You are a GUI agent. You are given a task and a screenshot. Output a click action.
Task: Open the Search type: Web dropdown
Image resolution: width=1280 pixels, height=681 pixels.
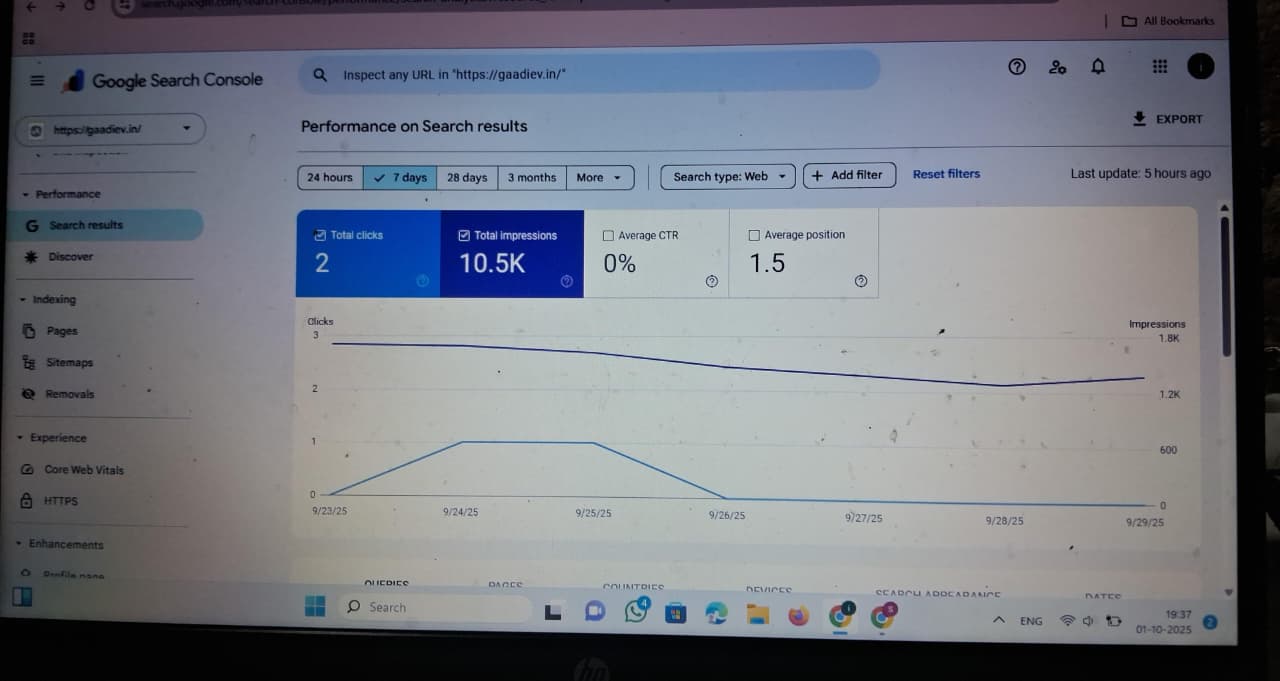click(x=728, y=177)
